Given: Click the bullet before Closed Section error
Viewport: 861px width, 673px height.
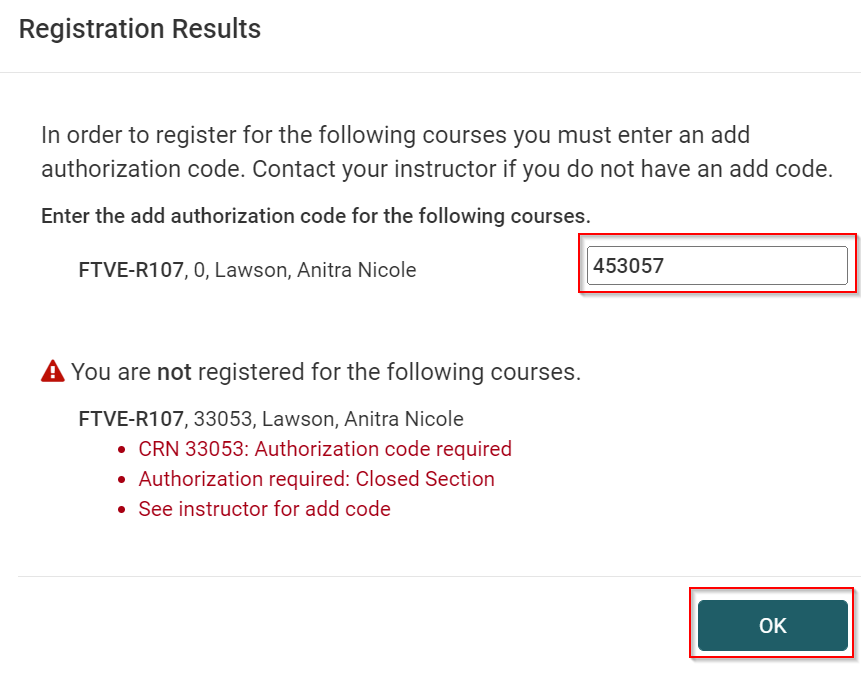Looking at the screenshot, I should 122,480.
